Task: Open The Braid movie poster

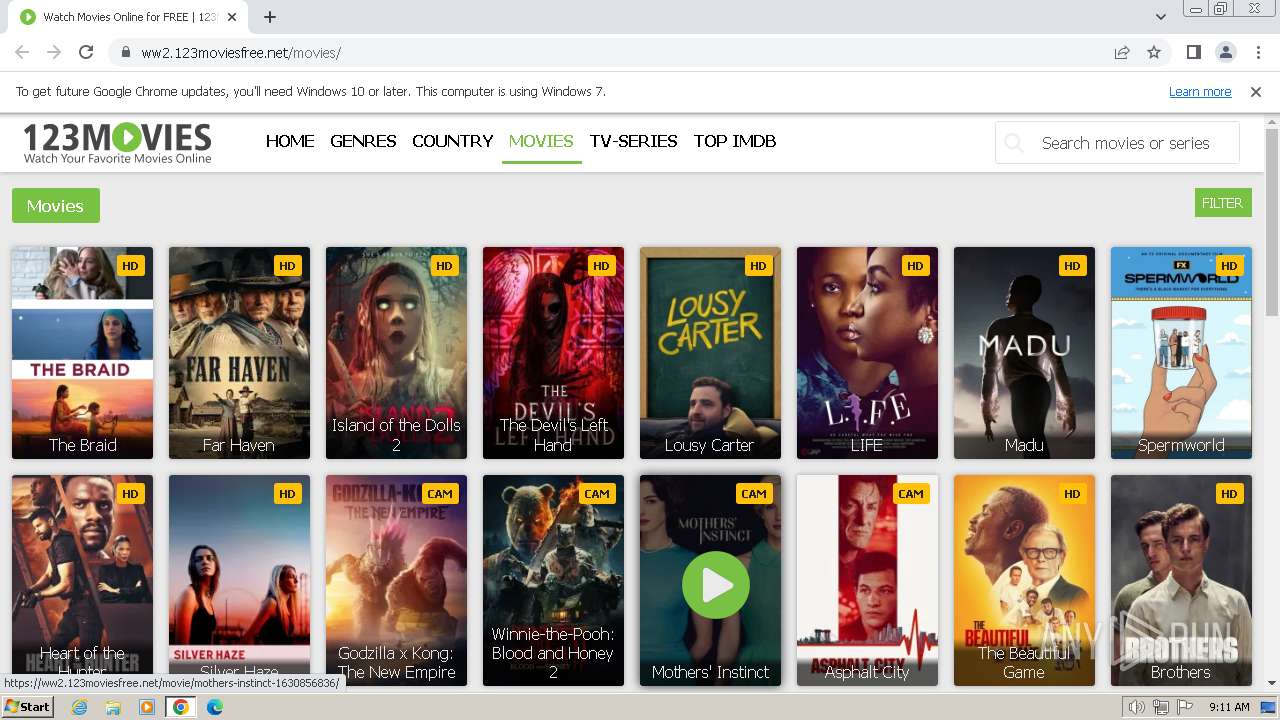Action: [x=82, y=353]
